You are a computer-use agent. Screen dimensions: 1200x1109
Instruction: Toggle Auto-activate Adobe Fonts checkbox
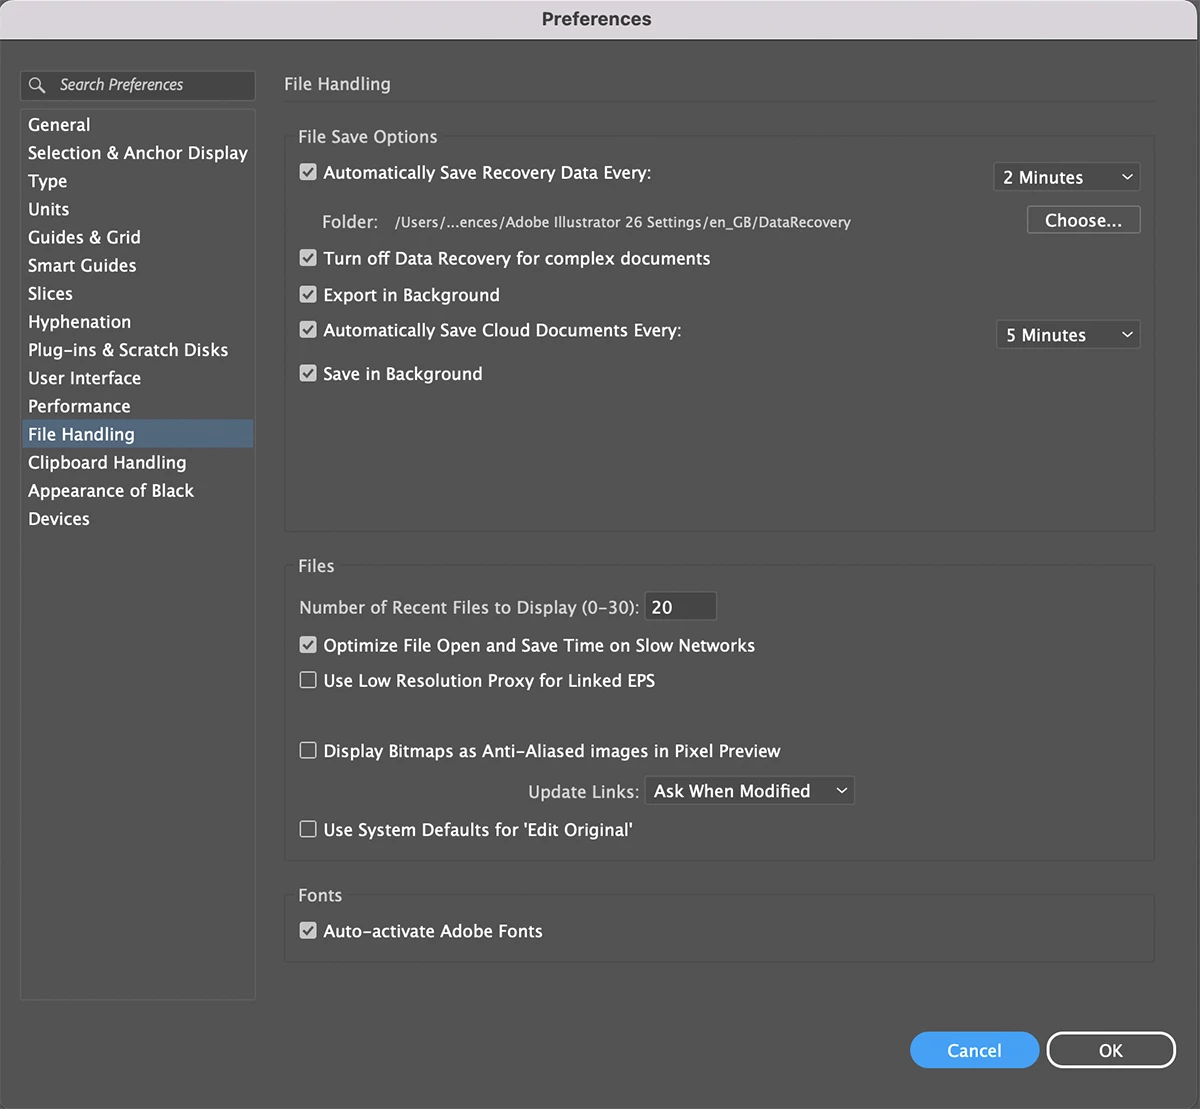[308, 930]
